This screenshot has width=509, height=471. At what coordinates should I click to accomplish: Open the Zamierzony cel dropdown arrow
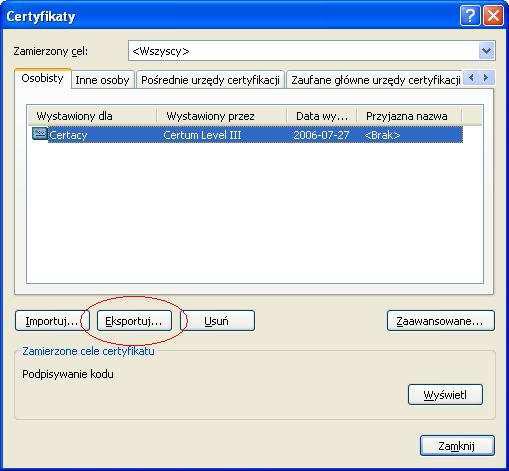pos(487,51)
